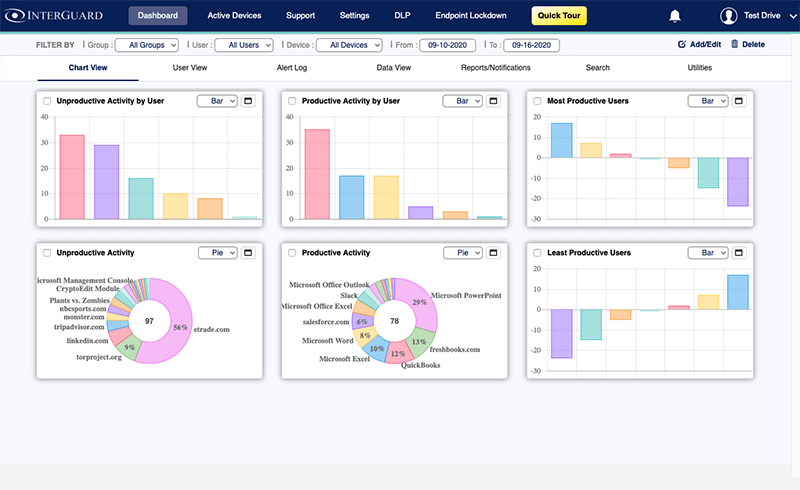Click the etrade.com pie label

click(212, 329)
